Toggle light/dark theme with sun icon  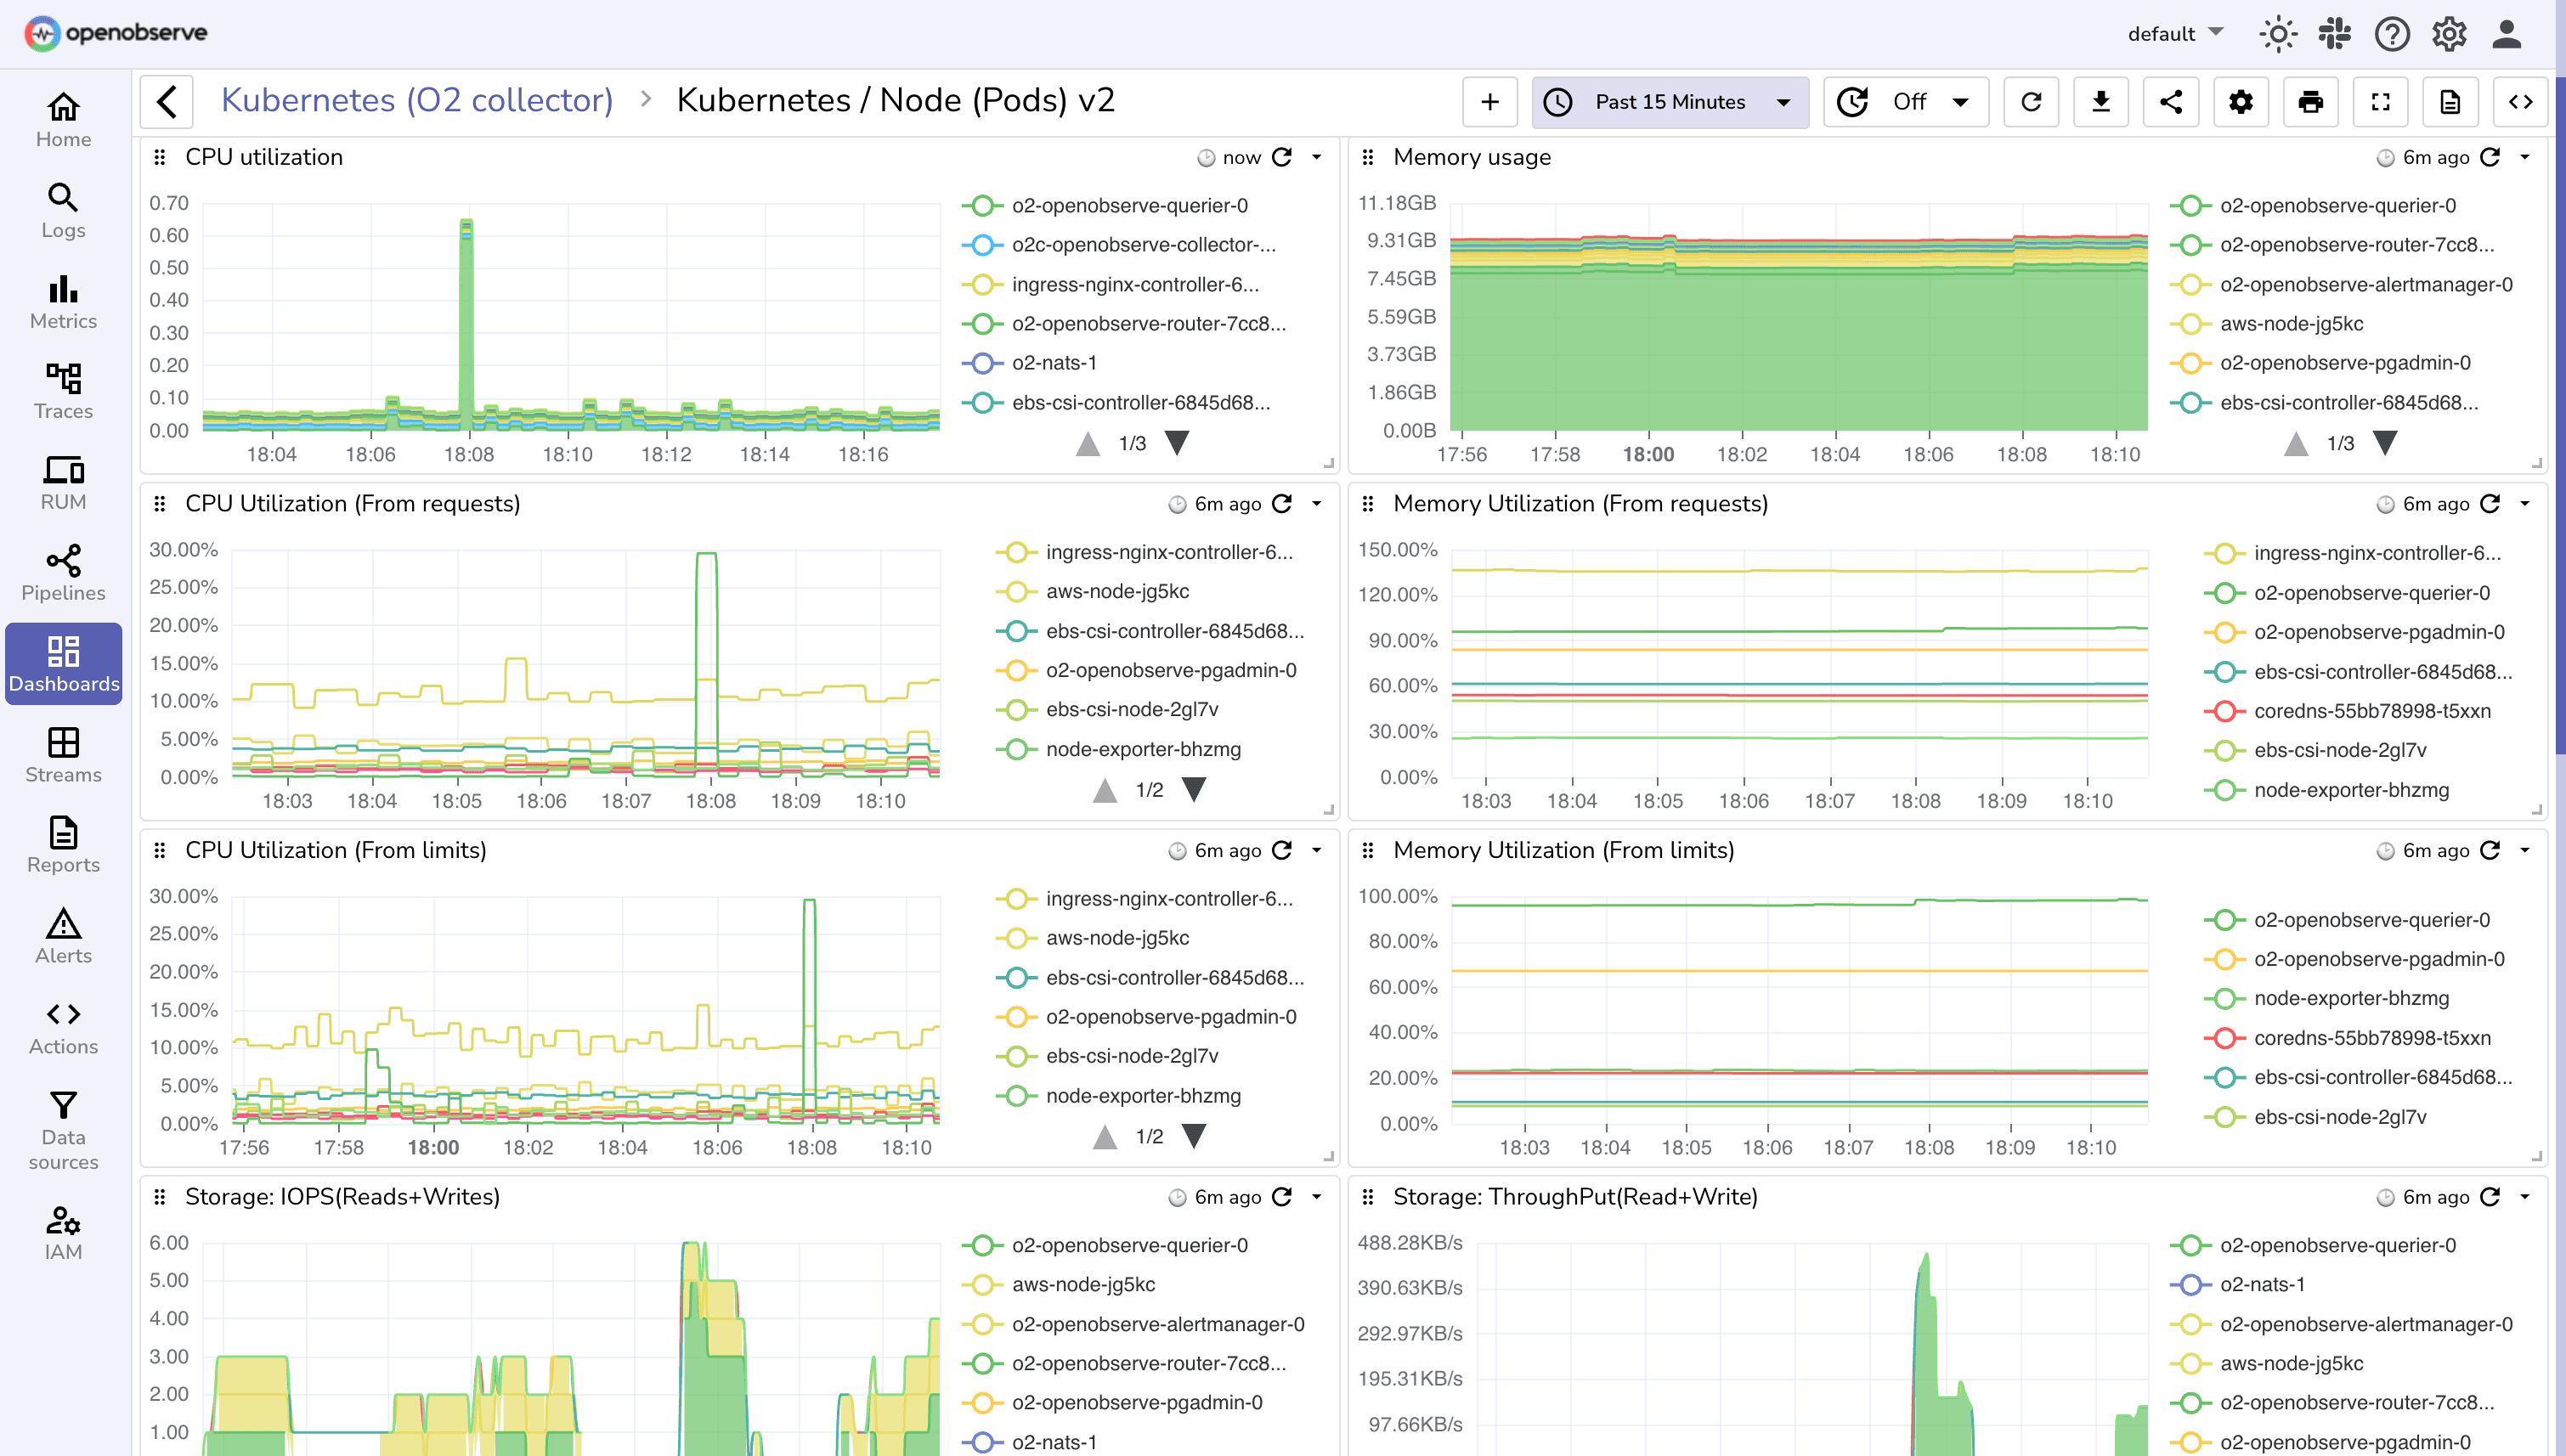pos(2277,33)
